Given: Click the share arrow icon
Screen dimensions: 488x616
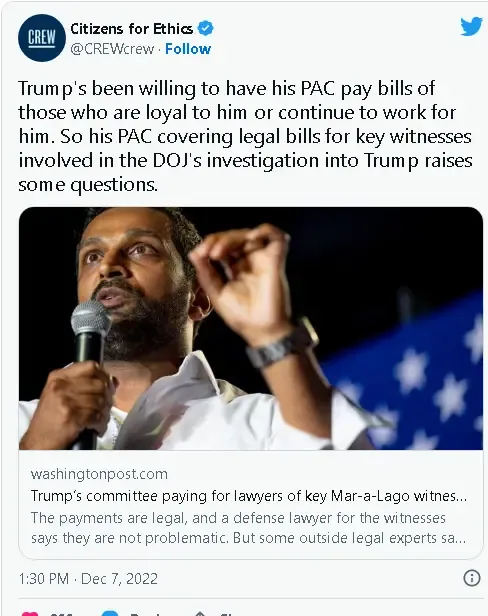Looking at the screenshot, I should click(200, 614).
